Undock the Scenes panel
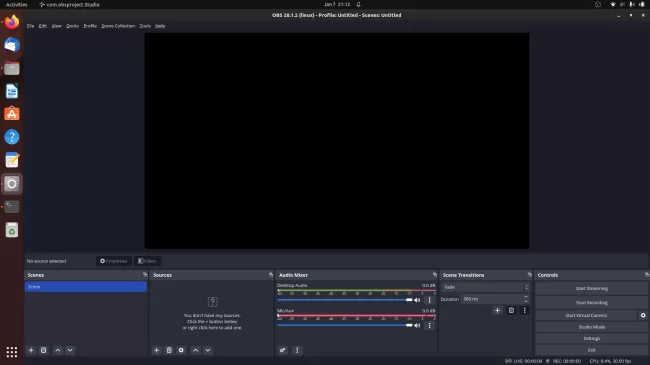The width and height of the screenshot is (650, 365). tap(145, 275)
